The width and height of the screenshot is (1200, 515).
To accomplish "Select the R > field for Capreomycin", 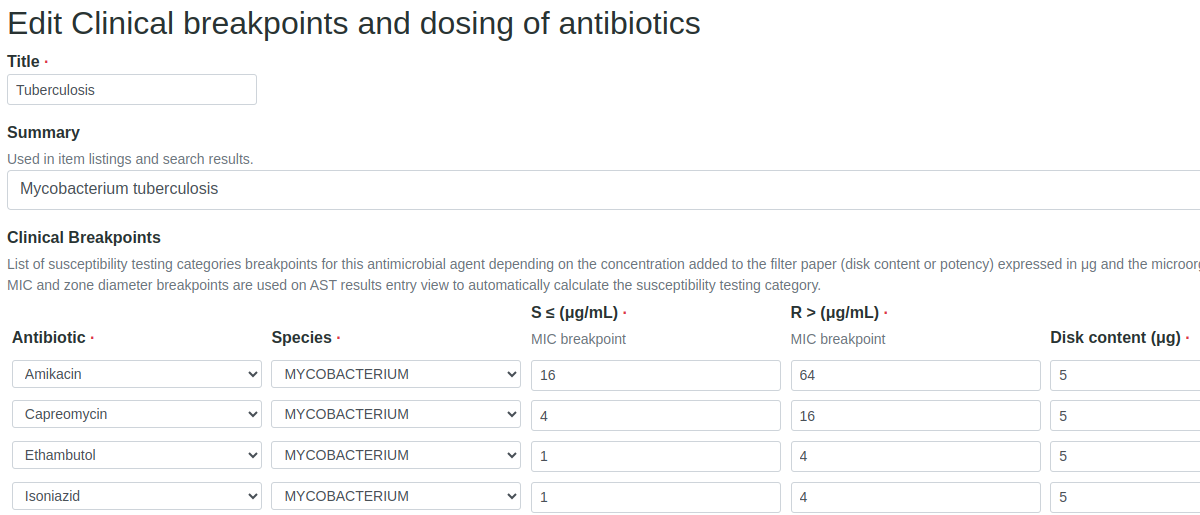I will coord(915,416).
